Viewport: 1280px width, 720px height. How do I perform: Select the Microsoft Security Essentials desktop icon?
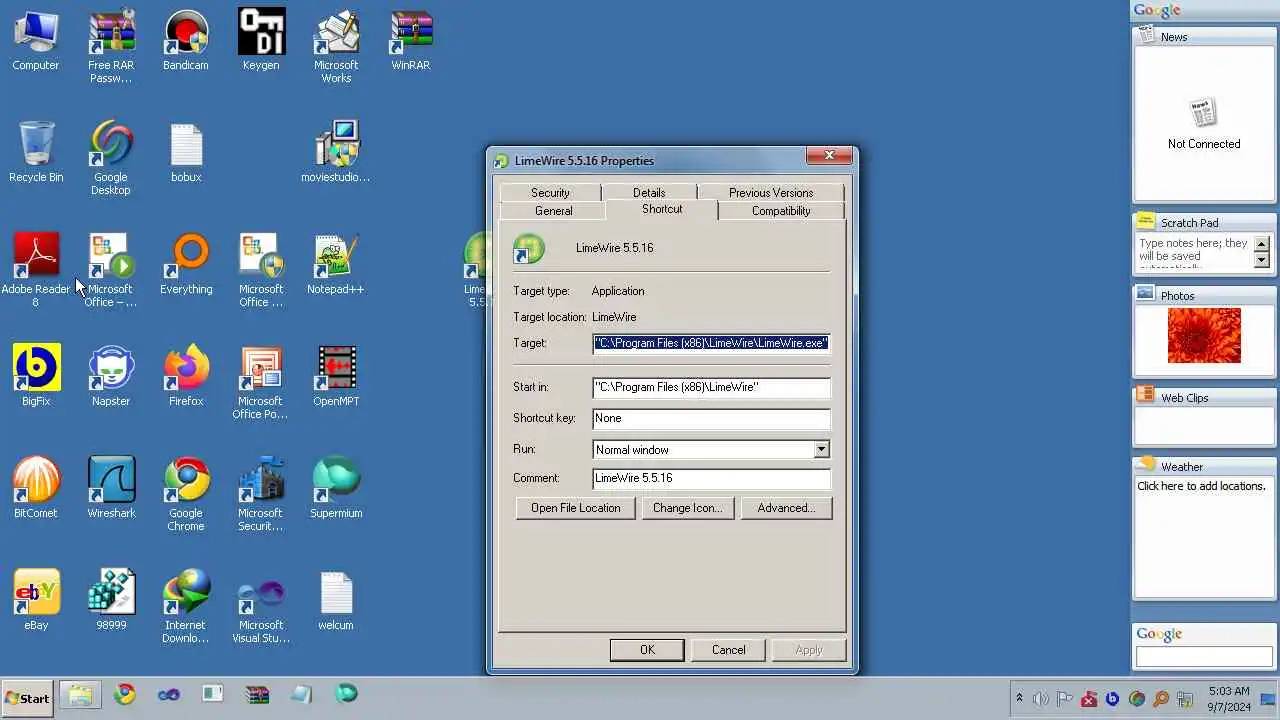tap(261, 496)
